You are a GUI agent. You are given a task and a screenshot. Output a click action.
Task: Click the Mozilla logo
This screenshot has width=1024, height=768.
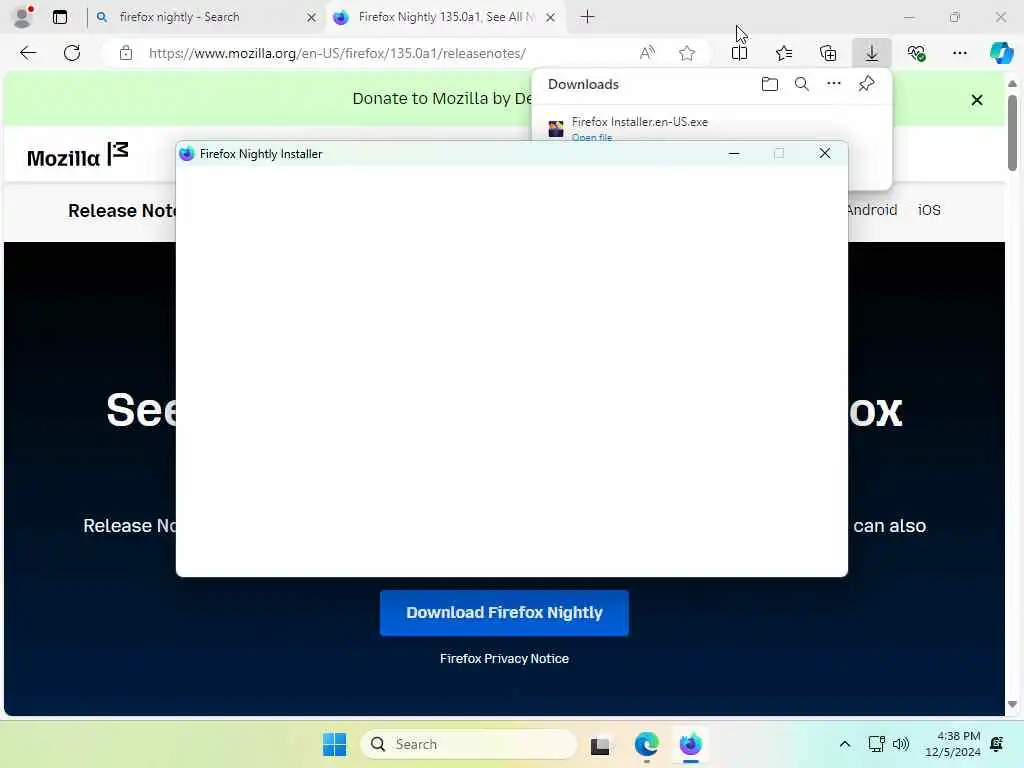tap(78, 155)
